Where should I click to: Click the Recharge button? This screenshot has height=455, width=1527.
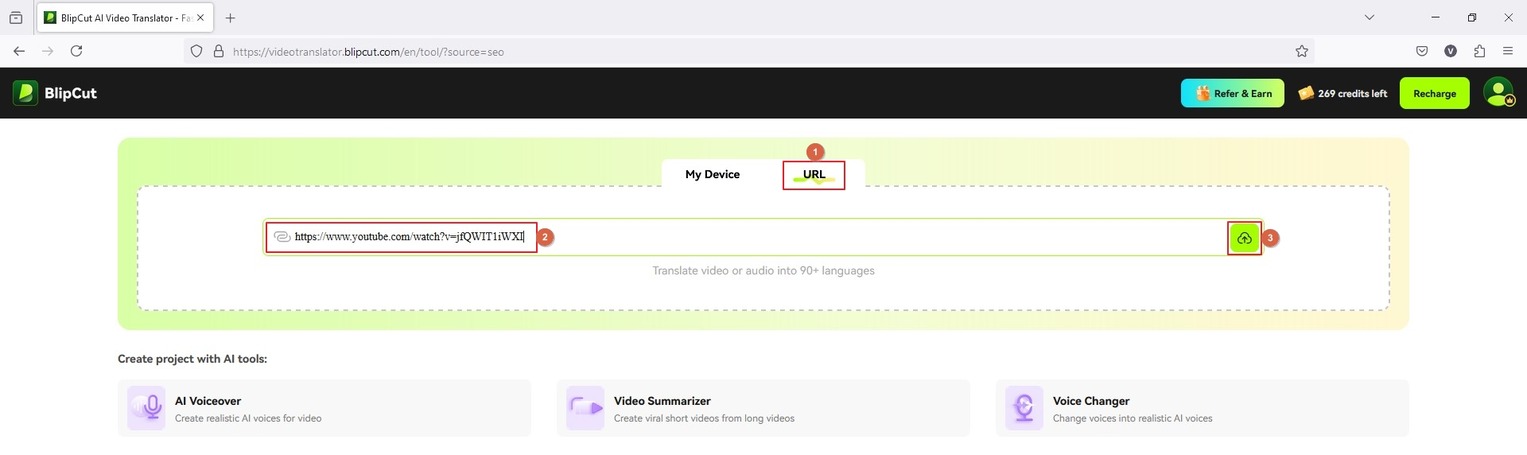click(x=1435, y=93)
